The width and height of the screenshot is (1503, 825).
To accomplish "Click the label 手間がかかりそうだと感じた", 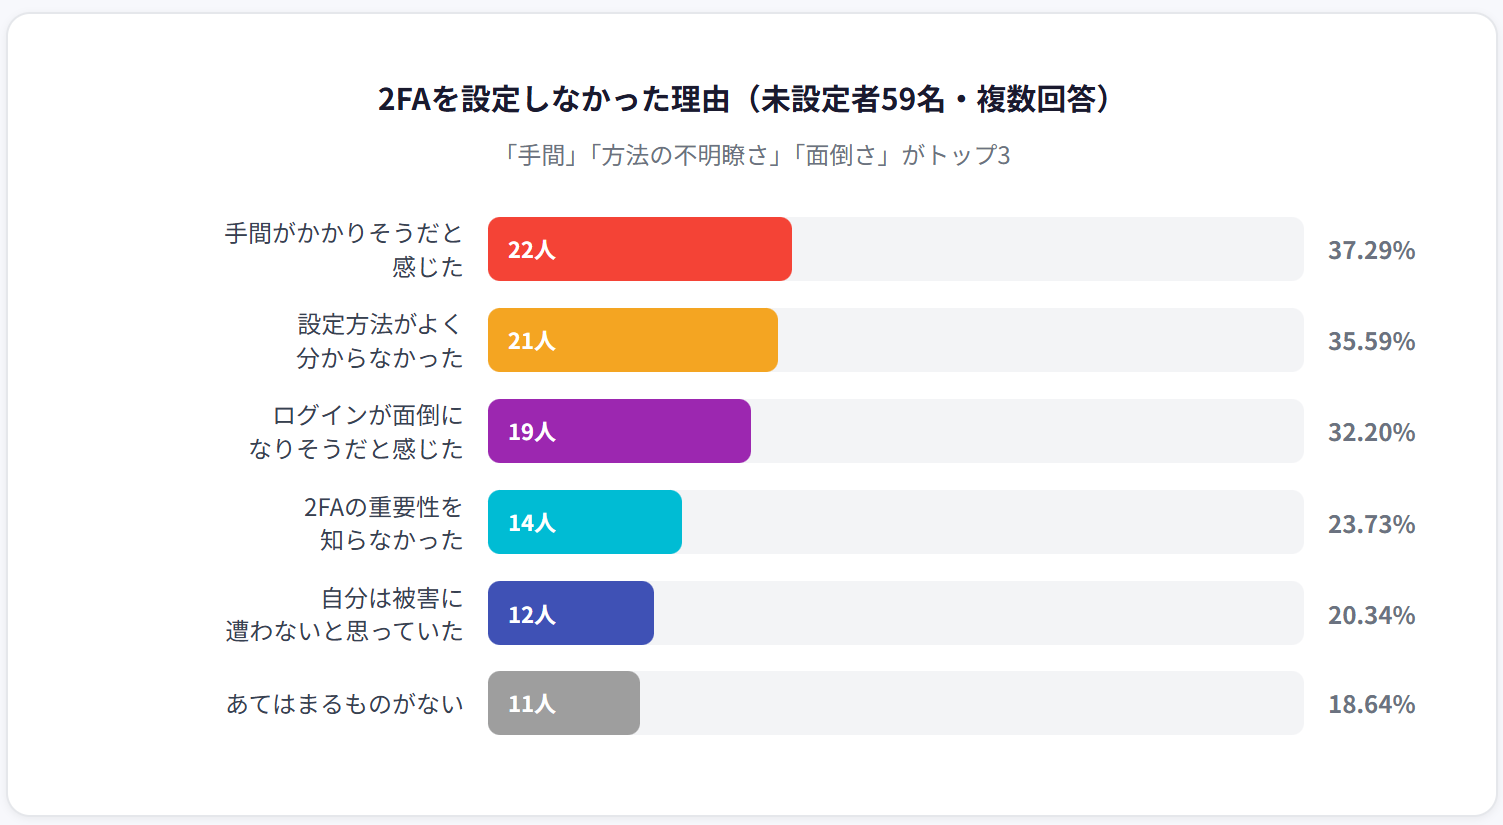I will pos(345,250).
